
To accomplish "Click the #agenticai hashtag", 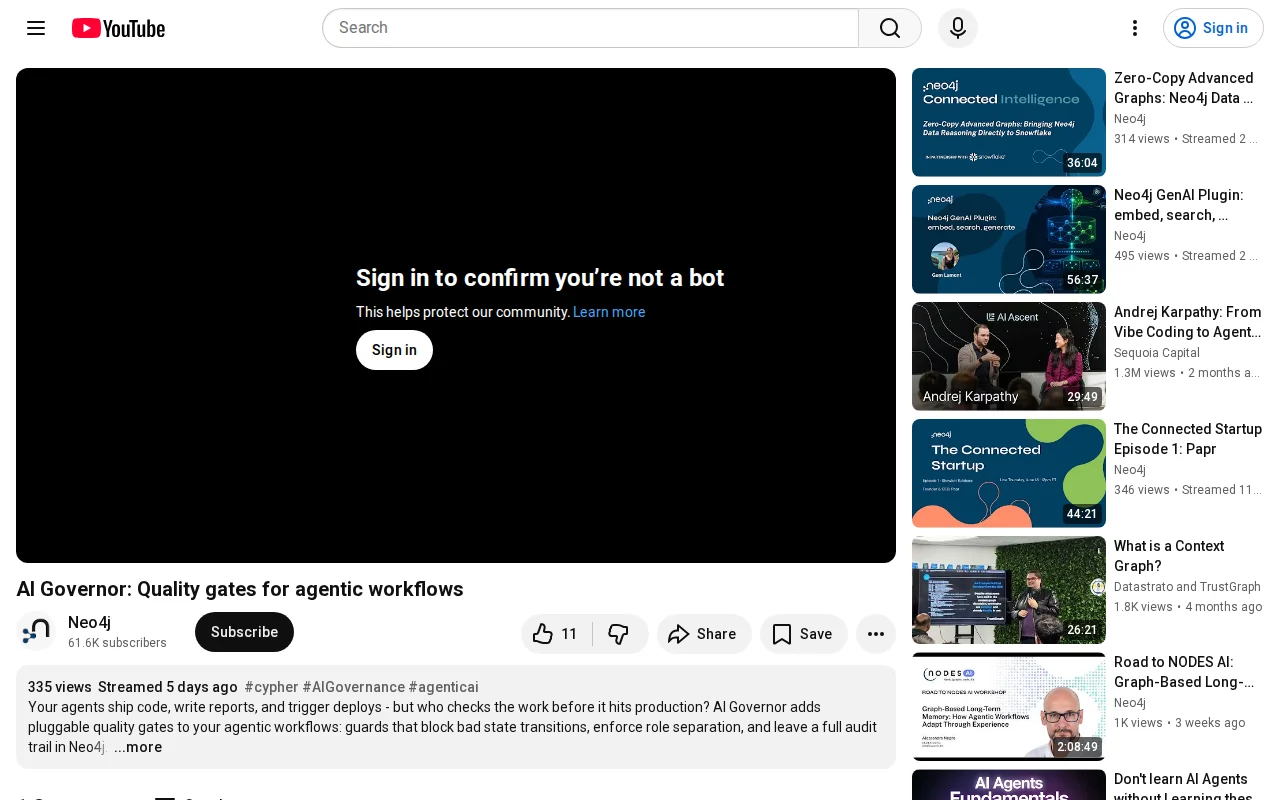I will coord(443,687).
